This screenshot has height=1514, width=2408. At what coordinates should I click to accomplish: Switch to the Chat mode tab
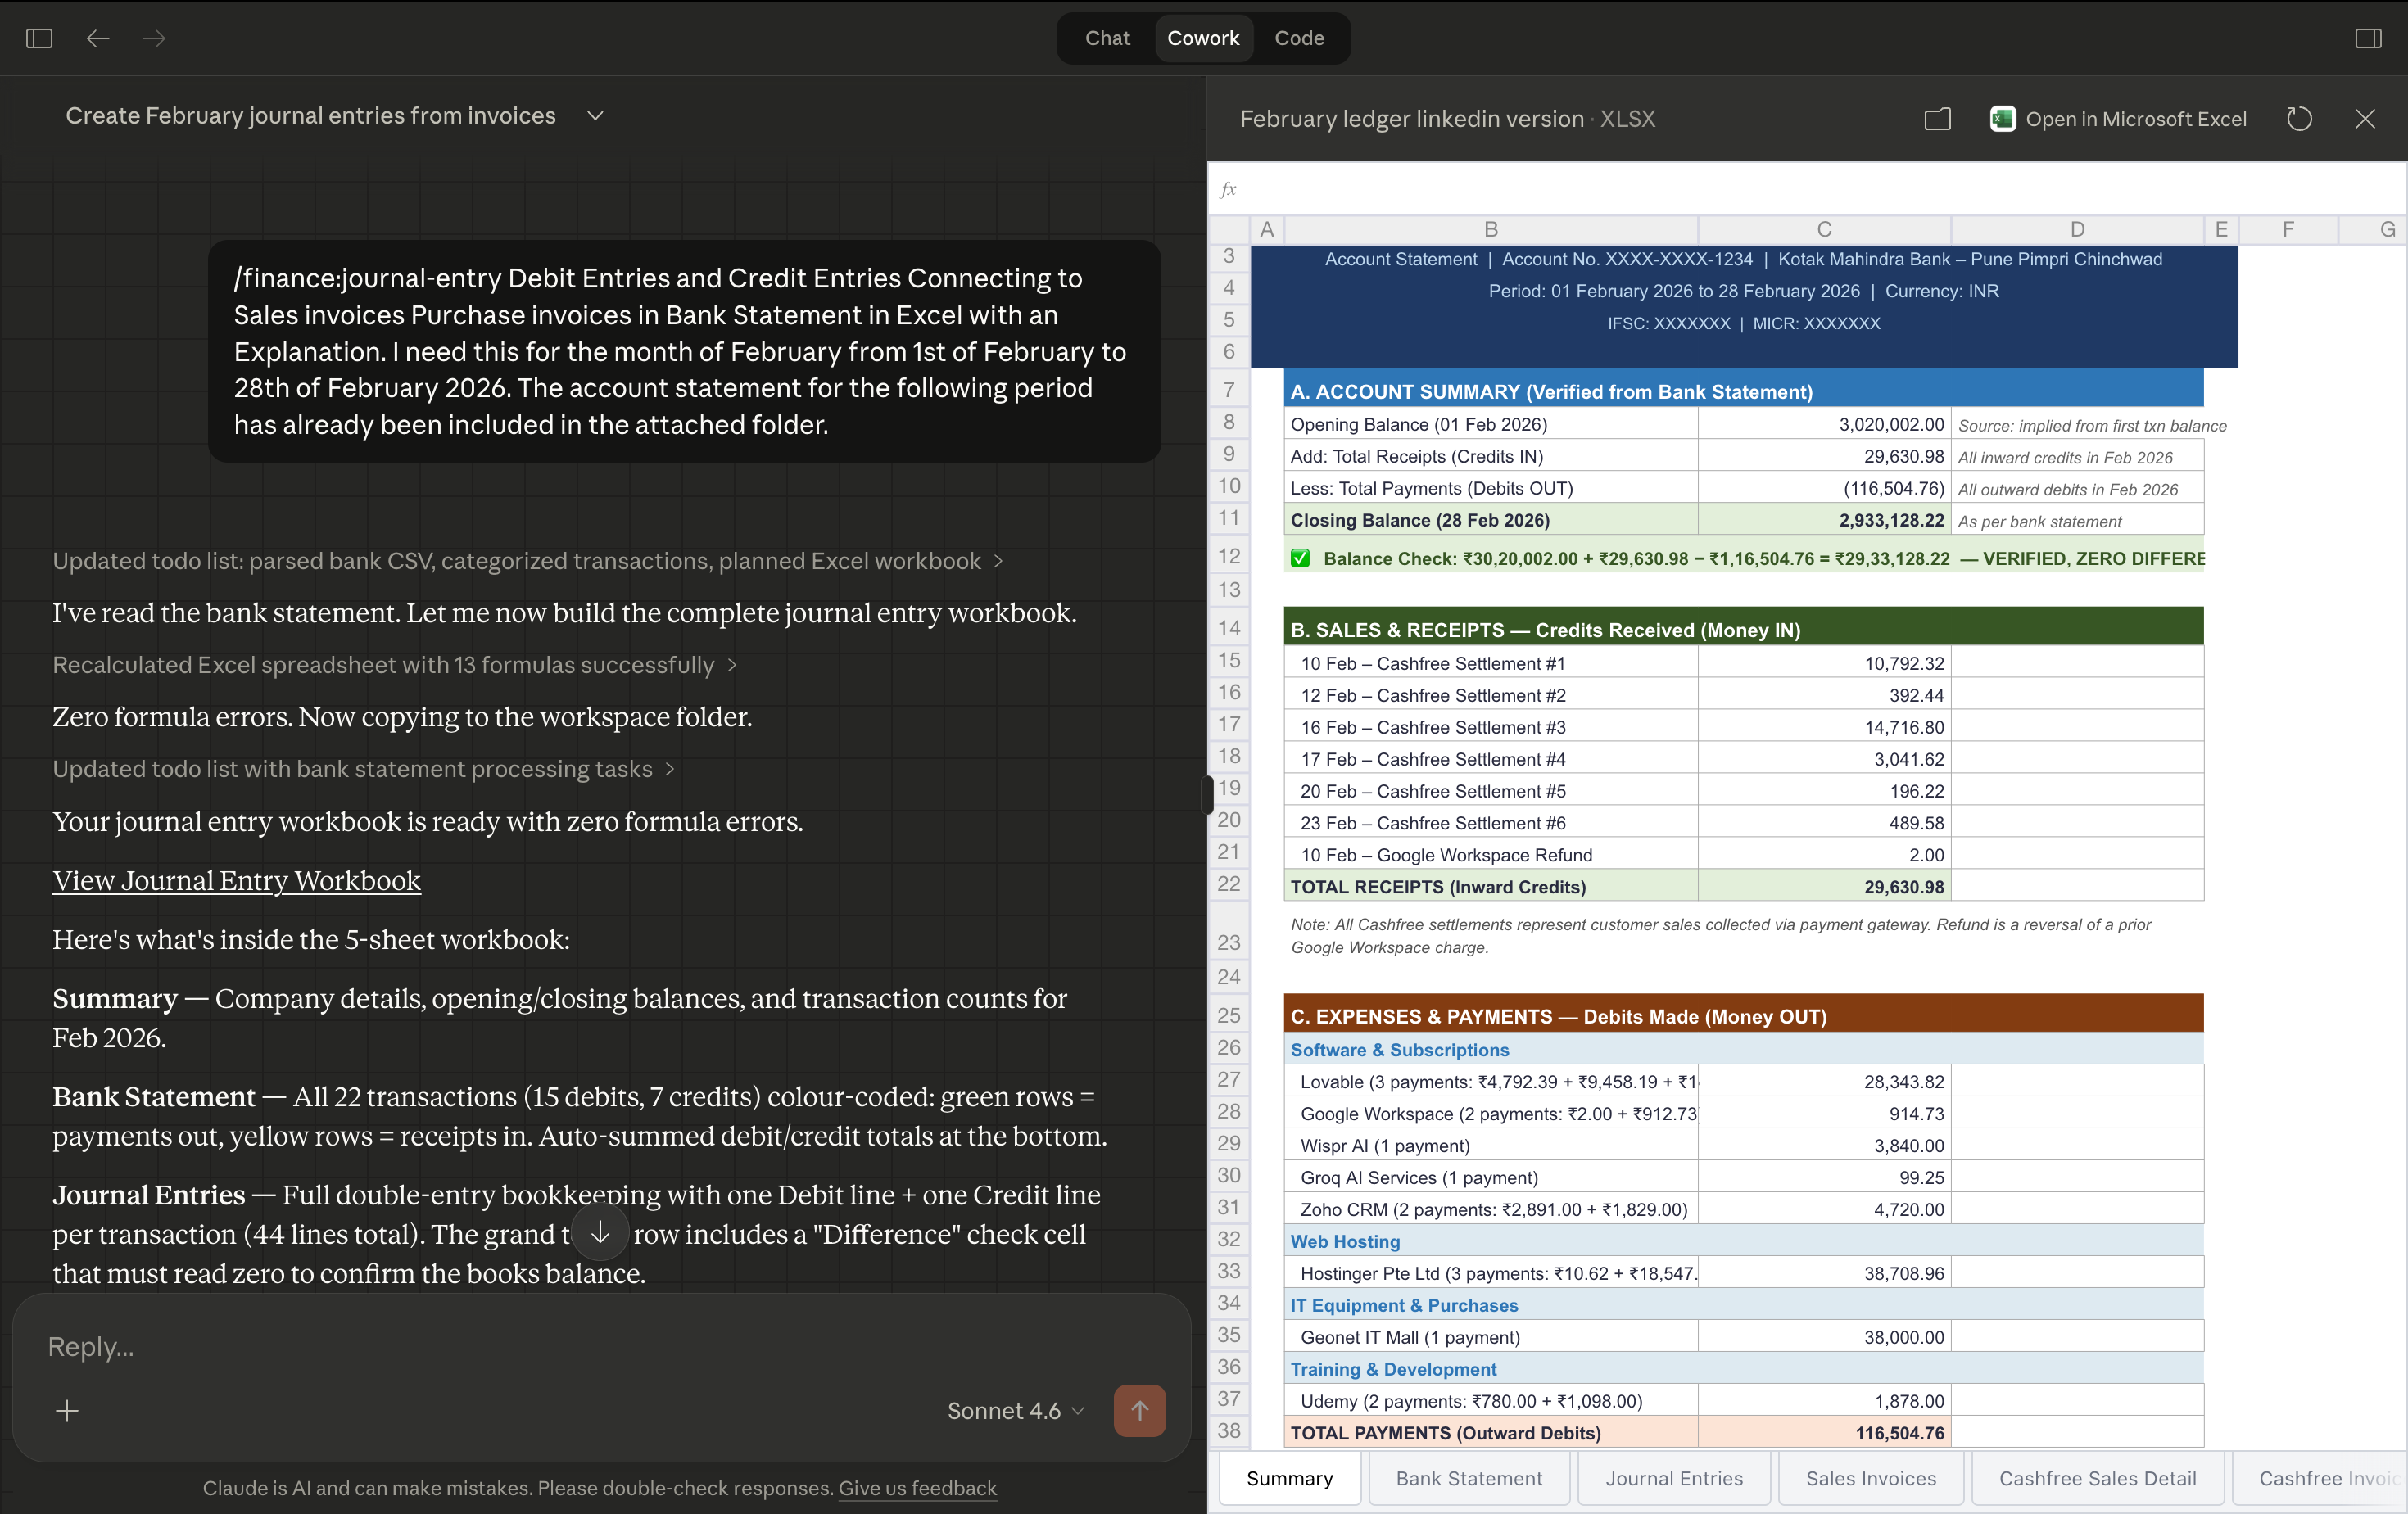[1107, 38]
